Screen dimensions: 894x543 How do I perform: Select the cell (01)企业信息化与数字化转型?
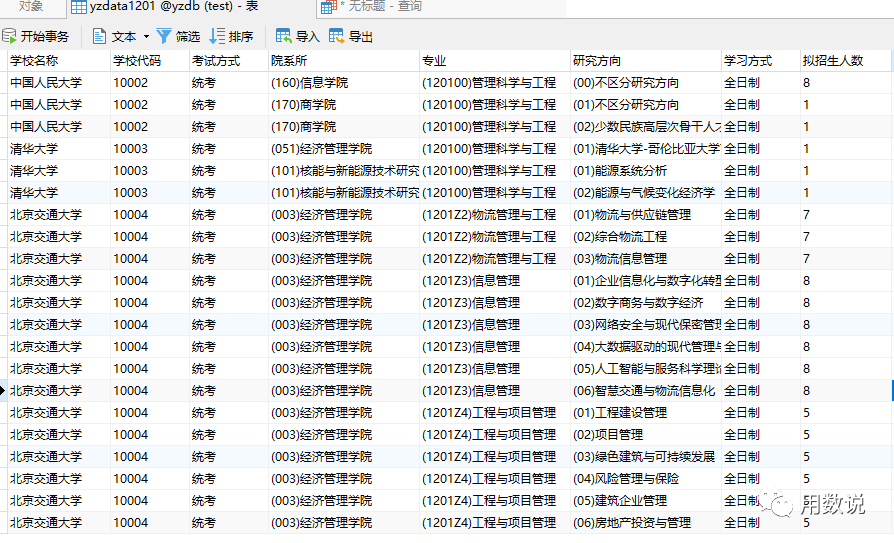(646, 281)
